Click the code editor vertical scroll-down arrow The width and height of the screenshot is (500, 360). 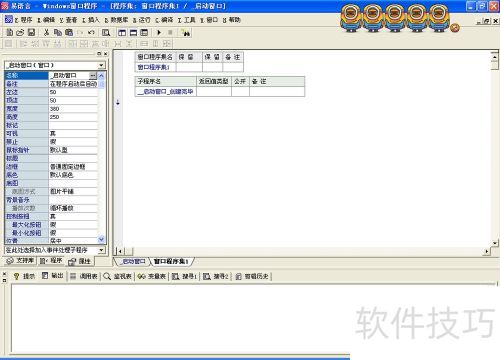point(495,243)
